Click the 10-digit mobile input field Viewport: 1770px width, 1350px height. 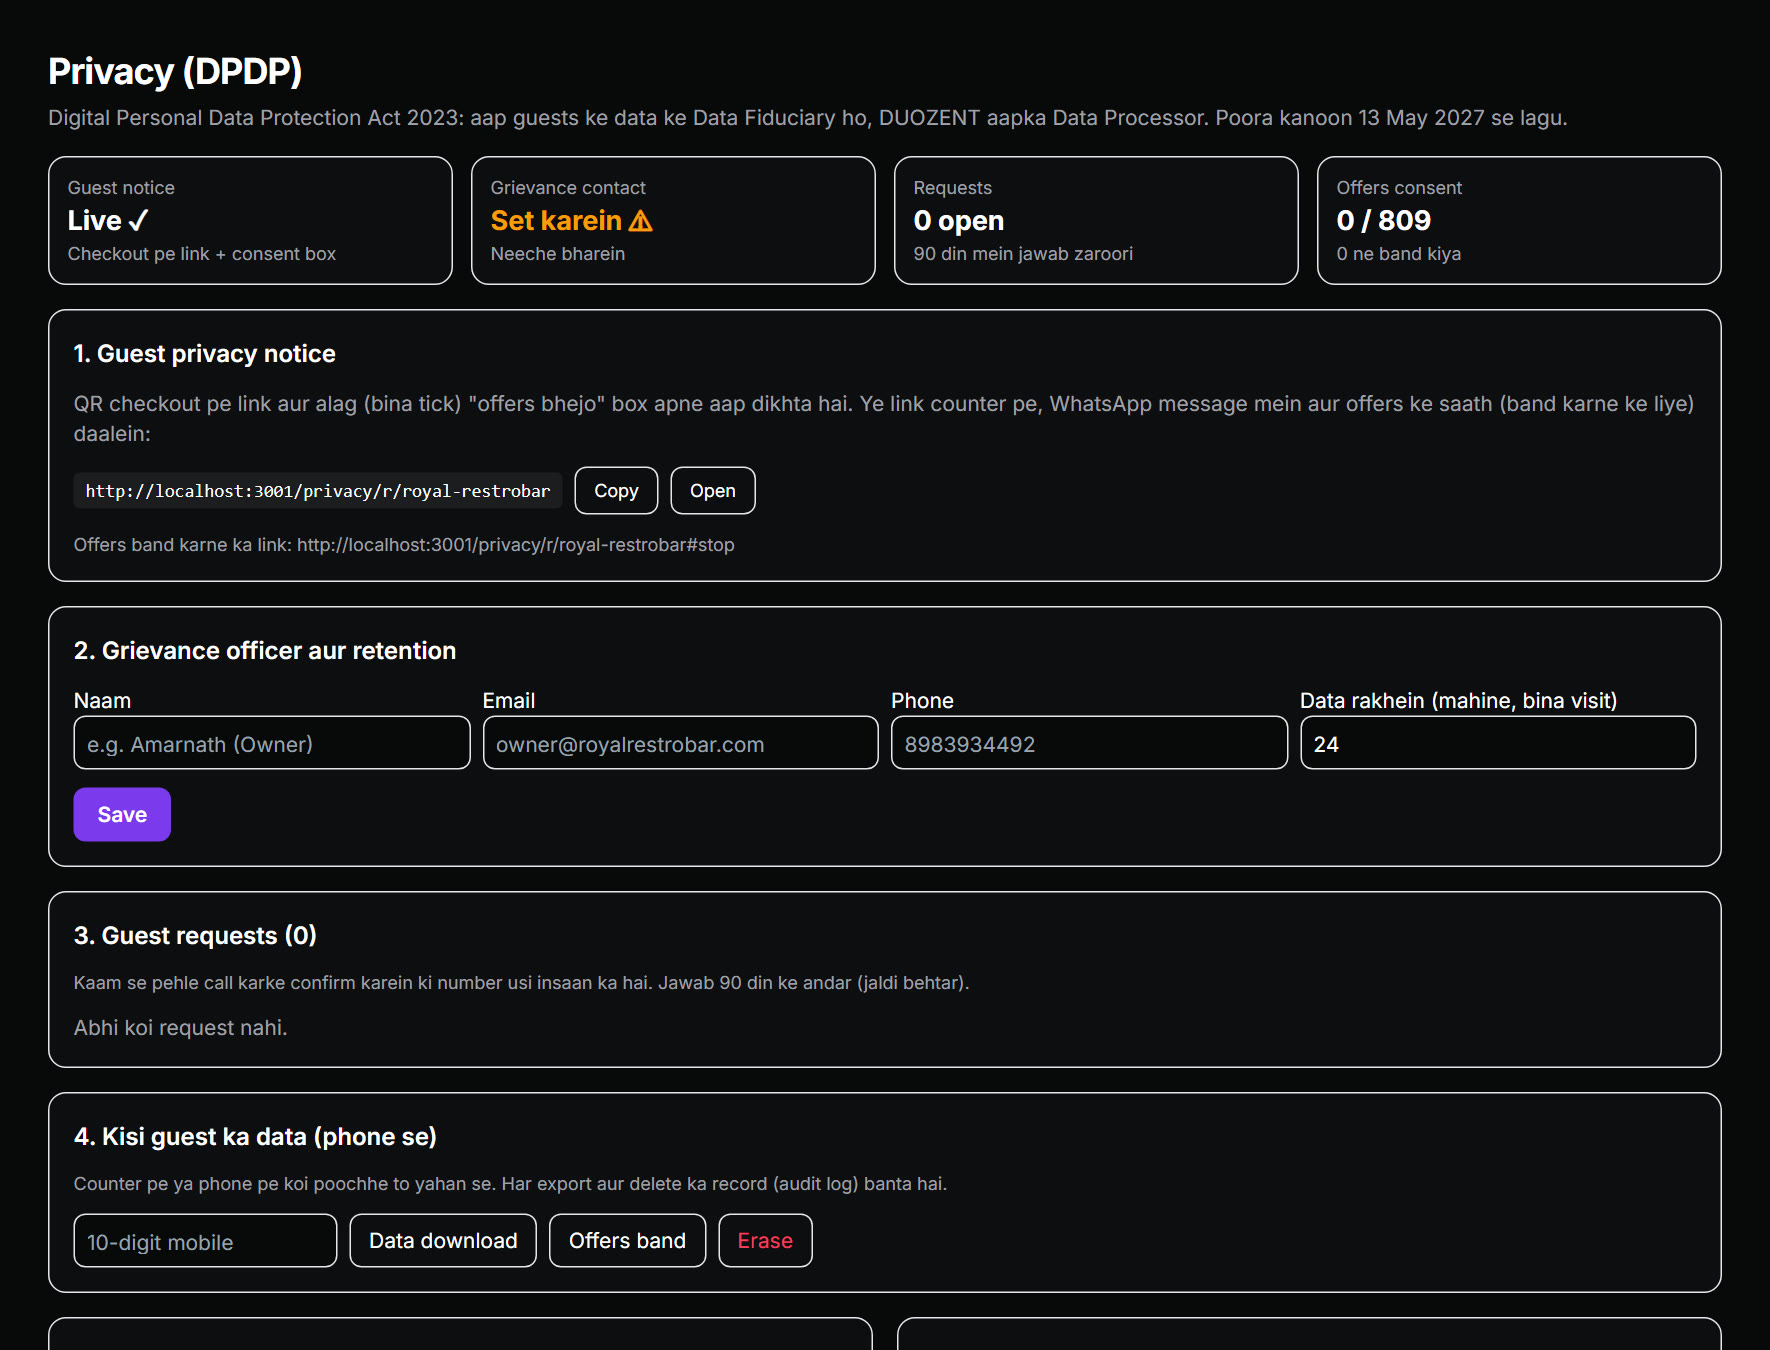pyautogui.click(x=205, y=1241)
